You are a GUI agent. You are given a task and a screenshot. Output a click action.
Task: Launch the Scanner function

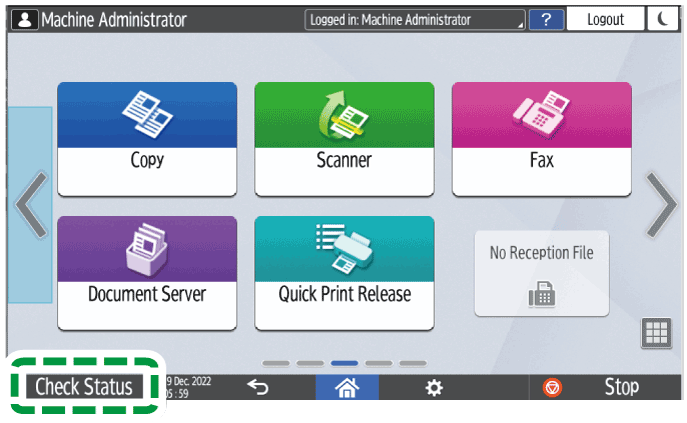(344, 138)
